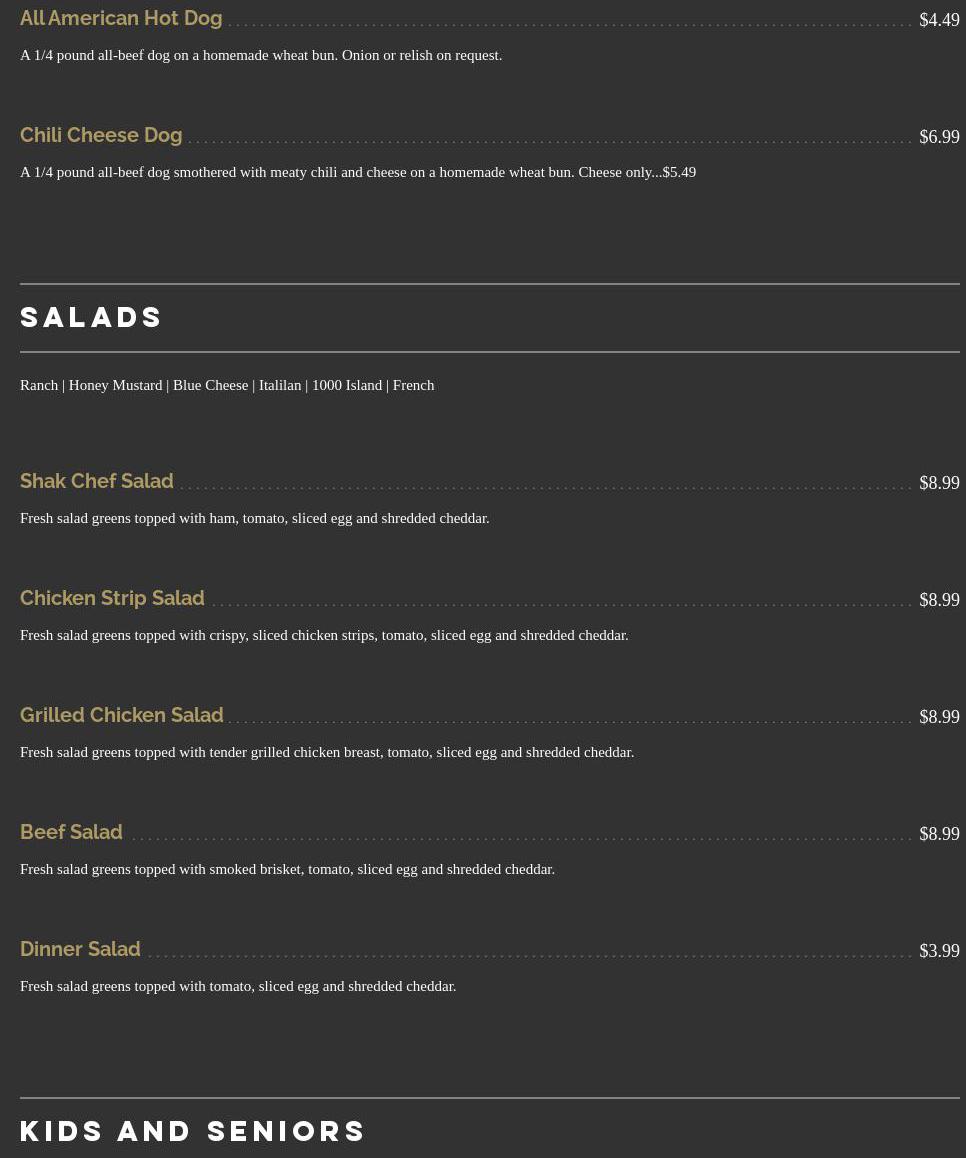Open the Shak Chef Salad item
The height and width of the screenshot is (1158, 966).
(97, 482)
